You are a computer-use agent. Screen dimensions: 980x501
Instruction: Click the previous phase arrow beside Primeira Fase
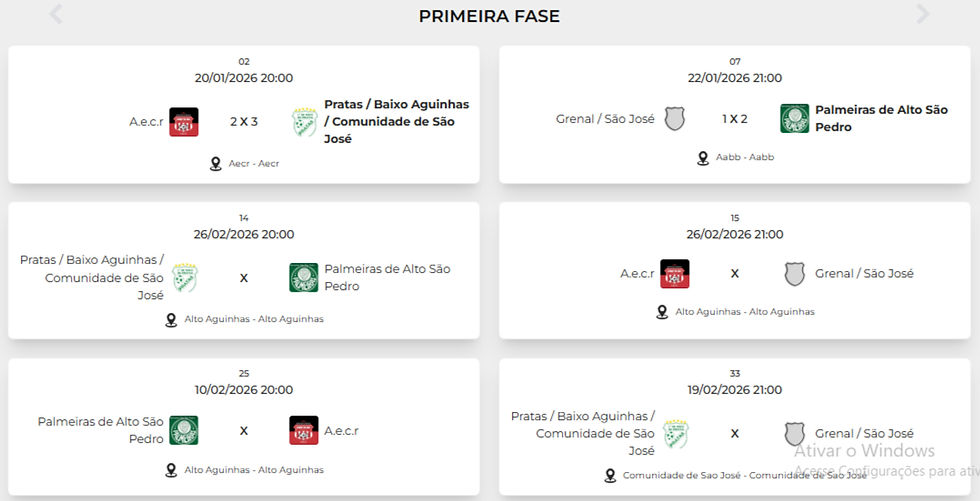(56, 14)
